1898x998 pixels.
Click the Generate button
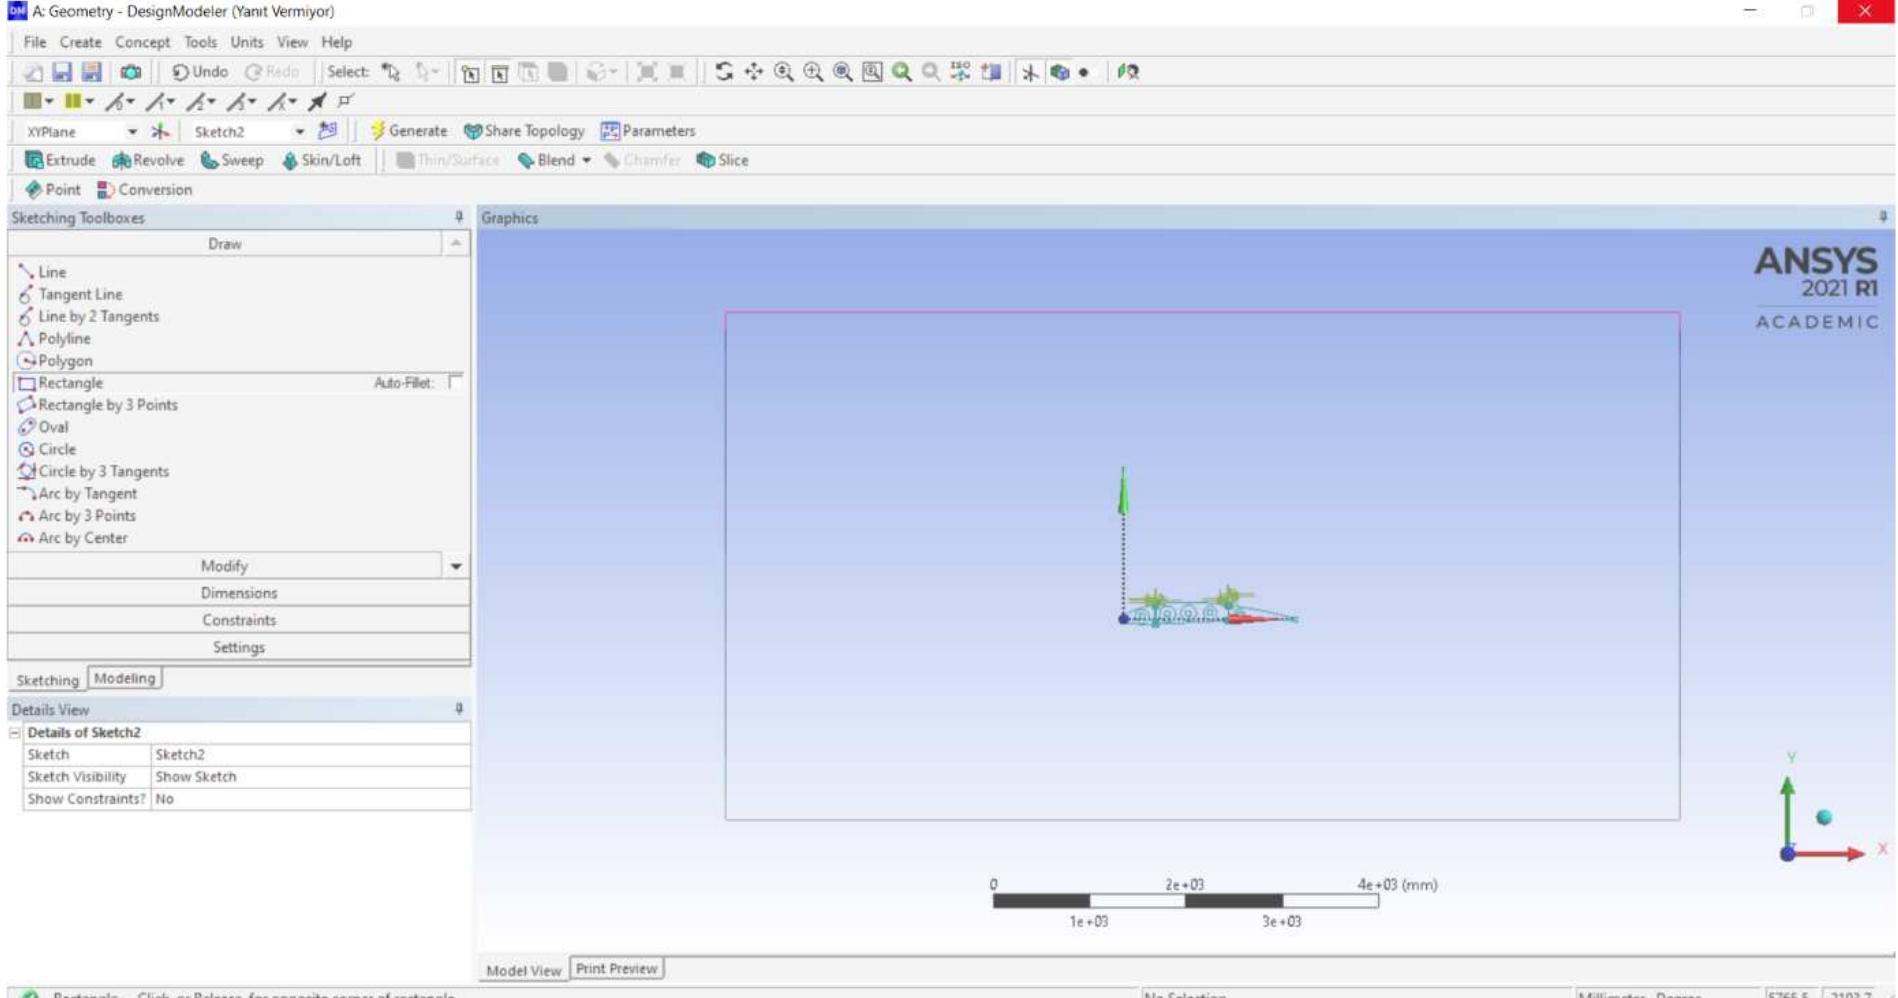[408, 131]
